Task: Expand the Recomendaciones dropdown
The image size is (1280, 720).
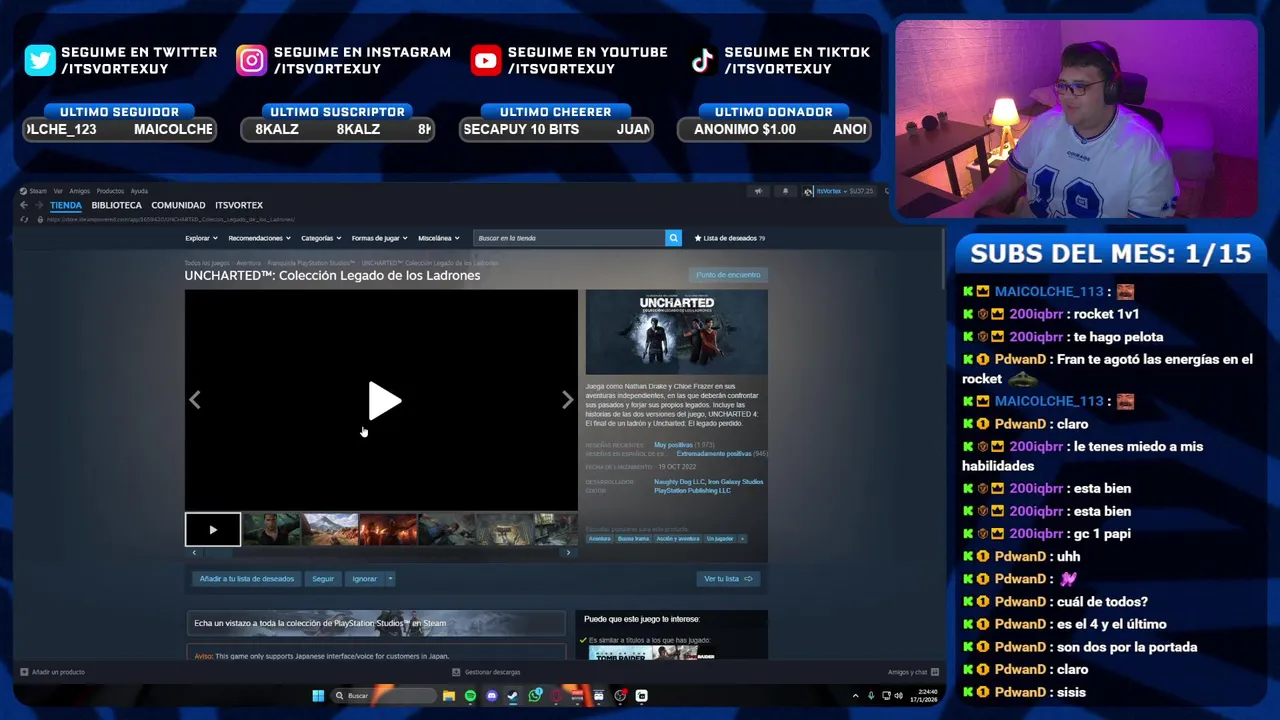Action: coord(259,238)
